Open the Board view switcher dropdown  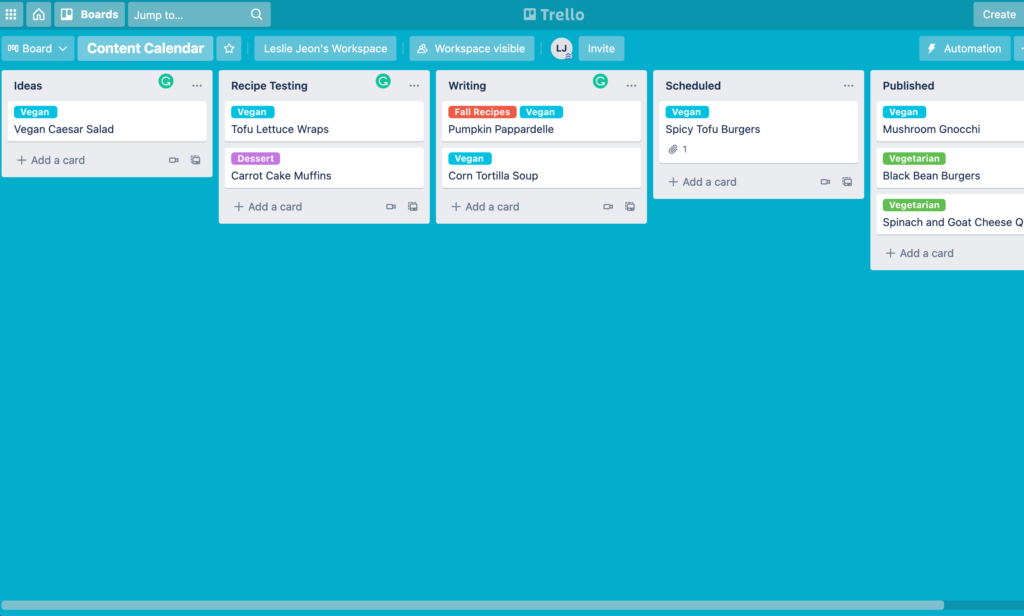[x=38, y=48]
